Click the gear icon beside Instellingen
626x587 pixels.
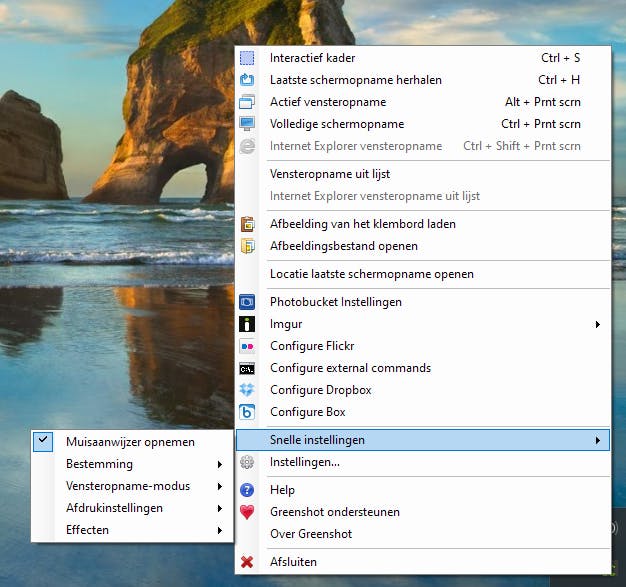point(247,462)
